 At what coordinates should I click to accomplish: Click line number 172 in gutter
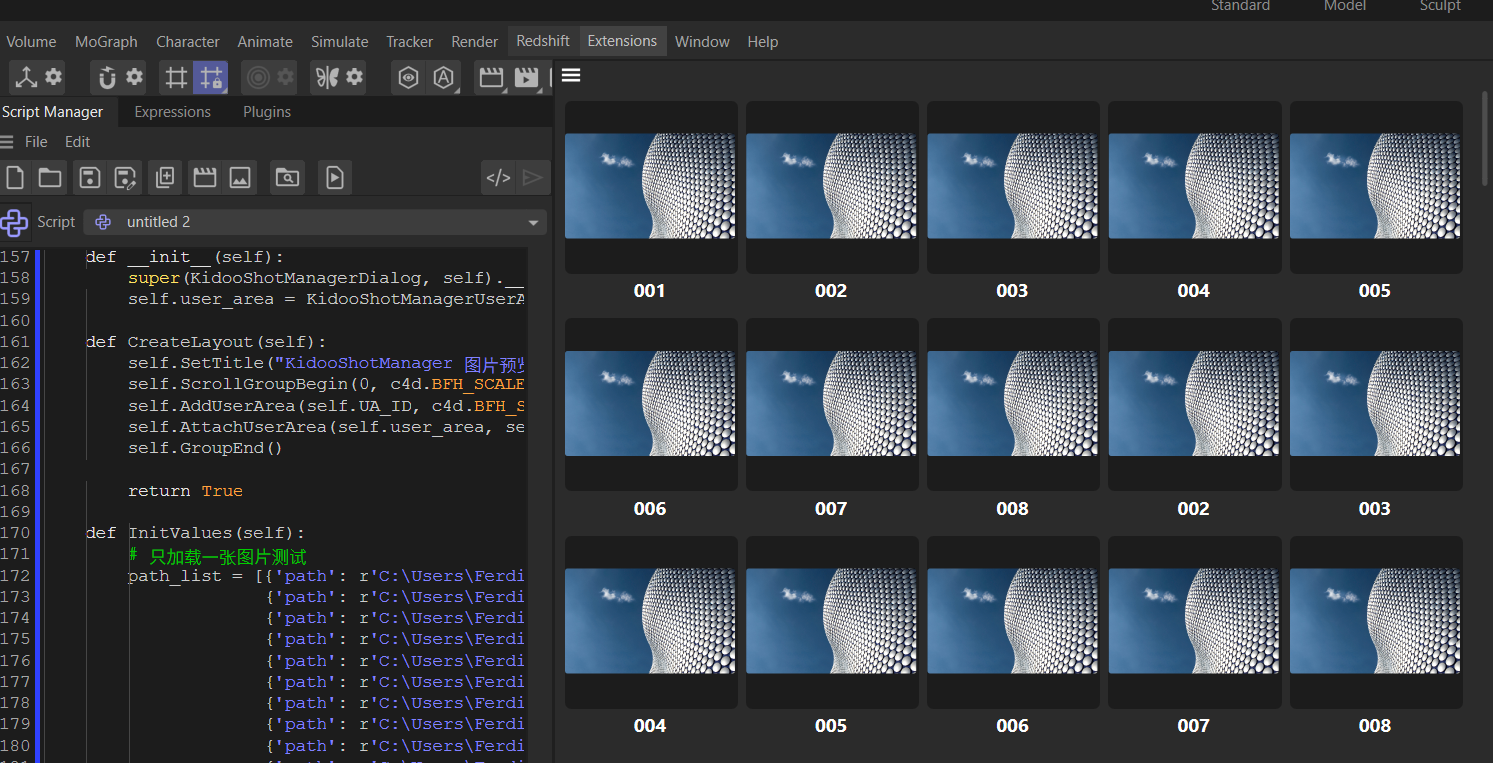click(x=15, y=576)
